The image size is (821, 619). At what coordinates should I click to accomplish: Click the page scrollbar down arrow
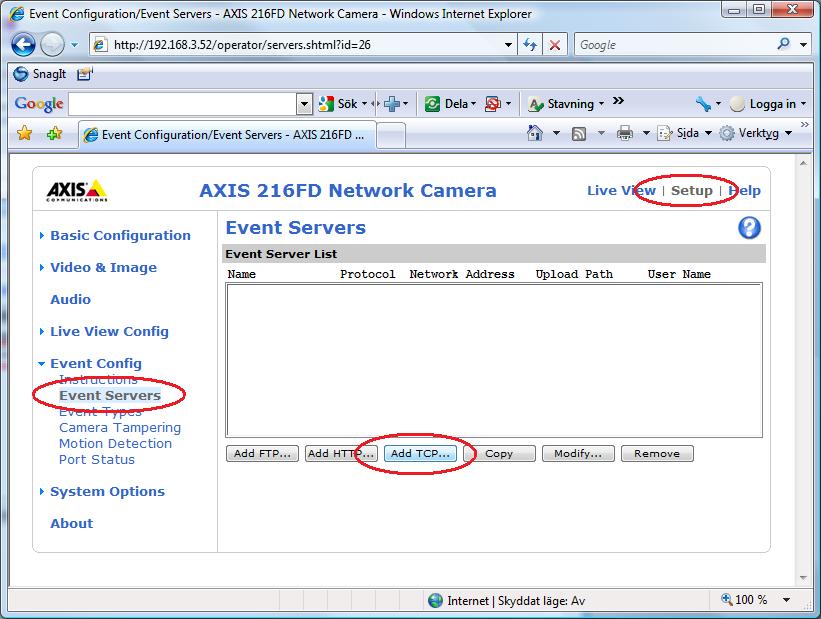[x=804, y=578]
